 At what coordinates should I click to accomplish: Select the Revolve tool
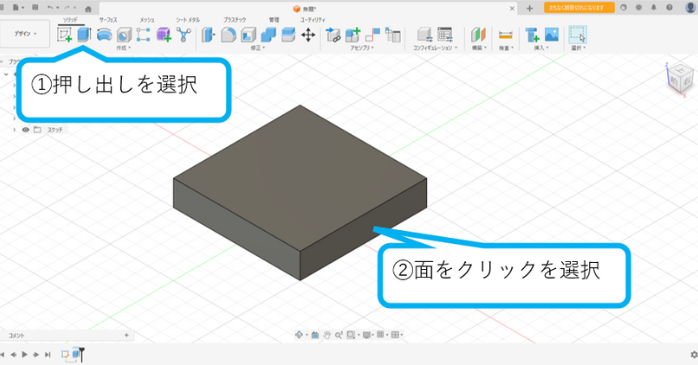[x=104, y=35]
